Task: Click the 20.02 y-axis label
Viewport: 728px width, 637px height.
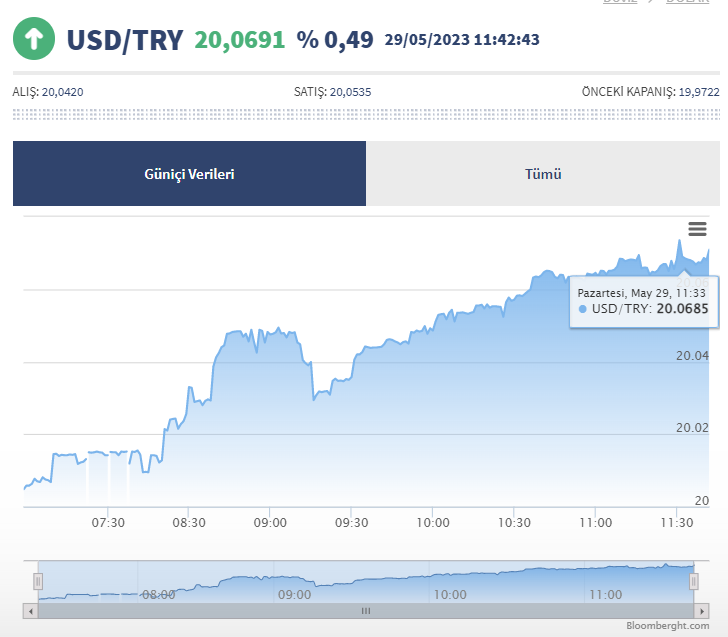Action: click(692, 428)
